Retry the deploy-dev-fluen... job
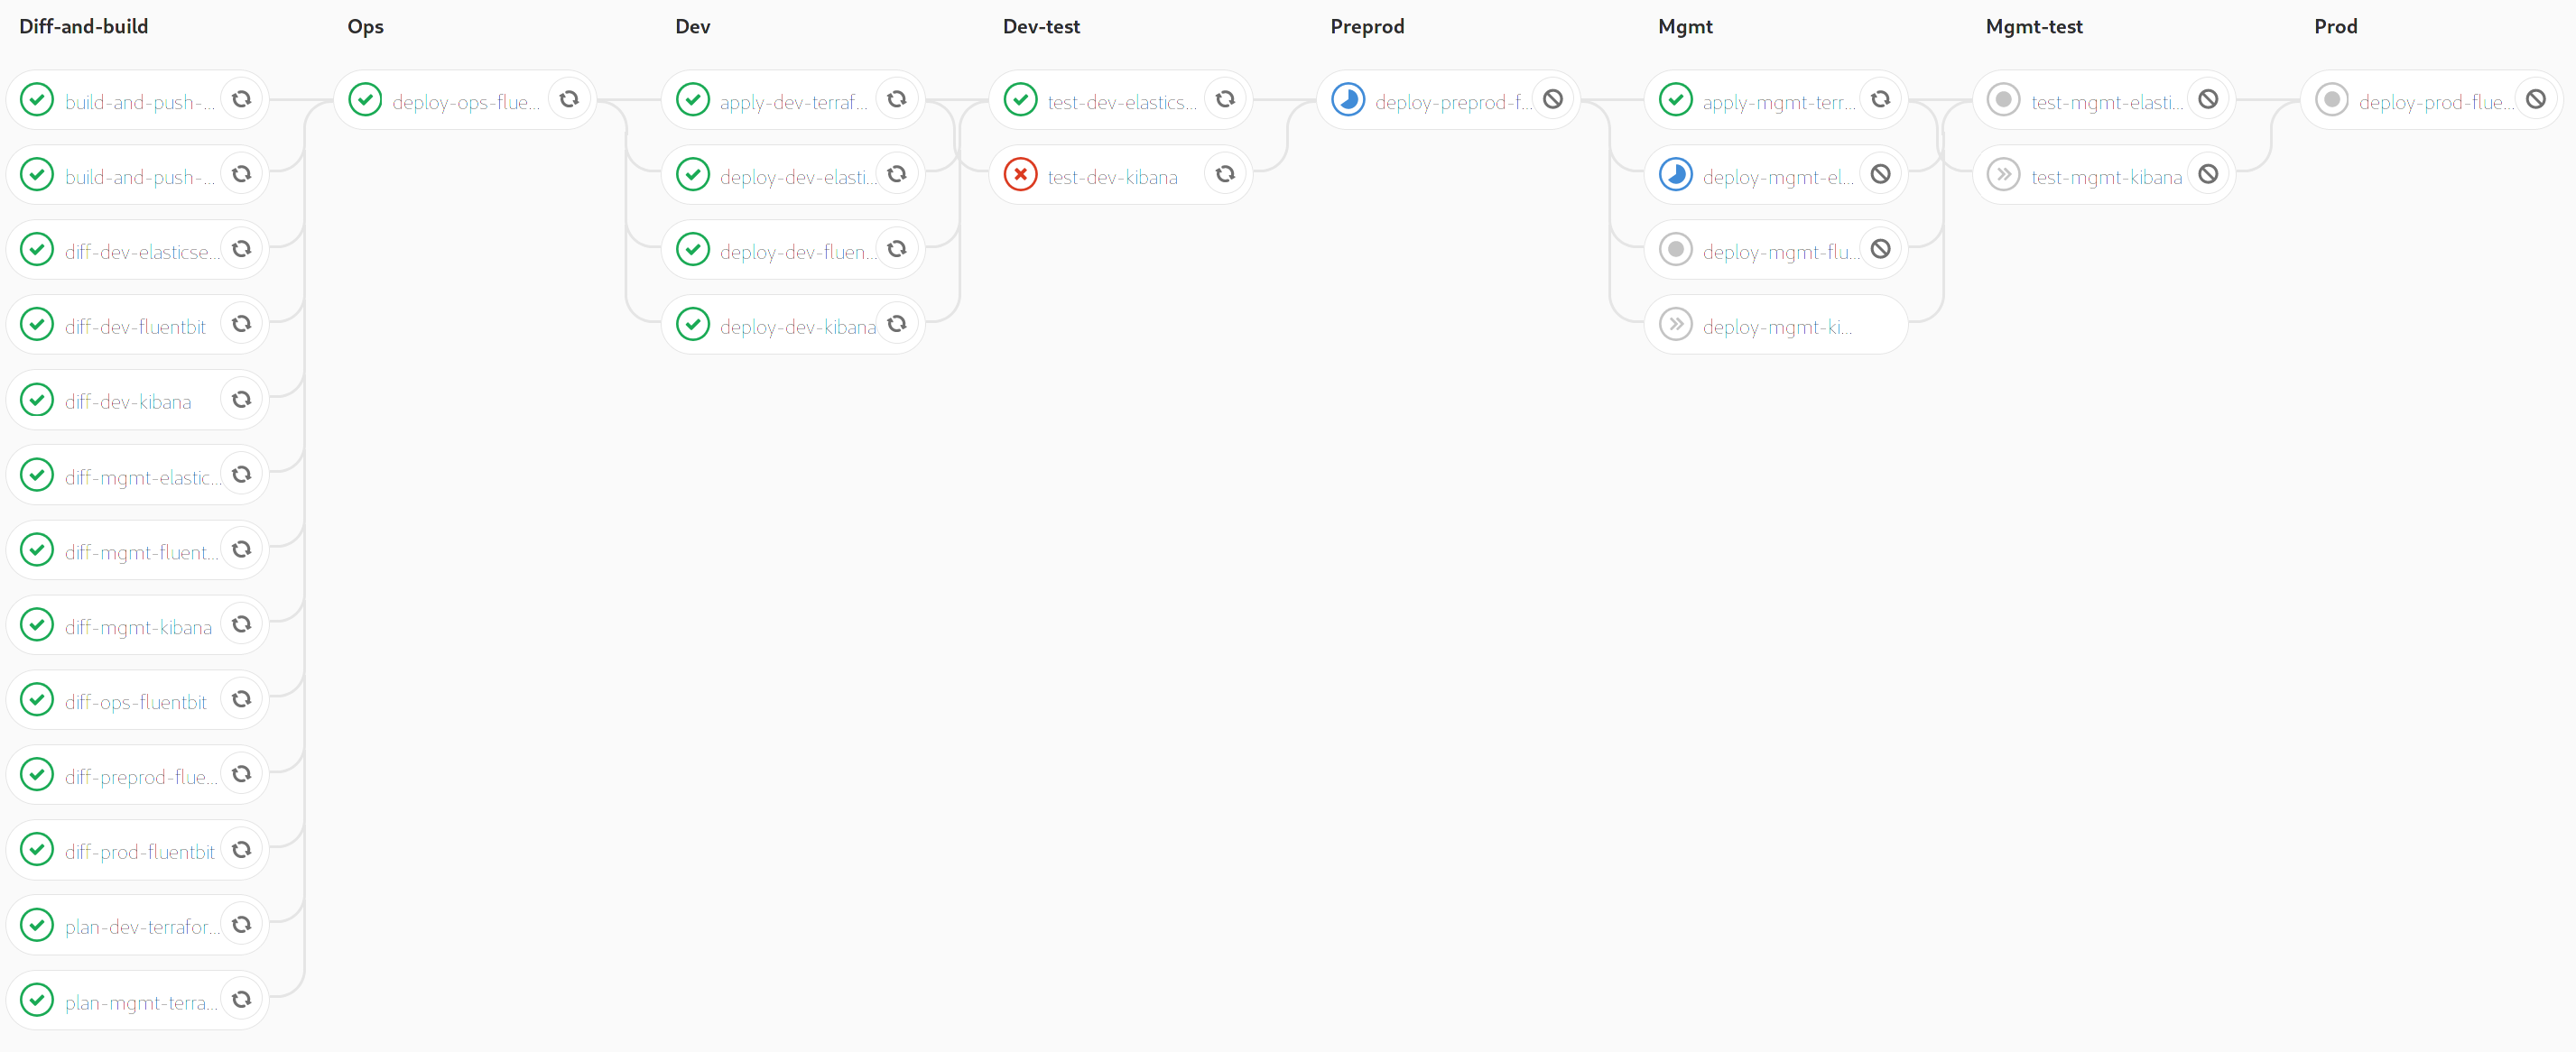Viewport: 2576px width, 1052px height. (x=897, y=249)
